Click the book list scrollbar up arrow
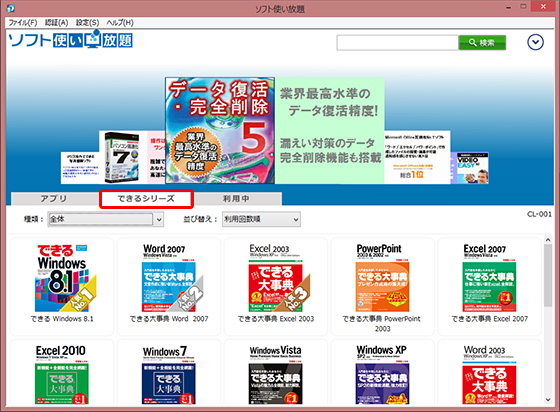 (548, 240)
